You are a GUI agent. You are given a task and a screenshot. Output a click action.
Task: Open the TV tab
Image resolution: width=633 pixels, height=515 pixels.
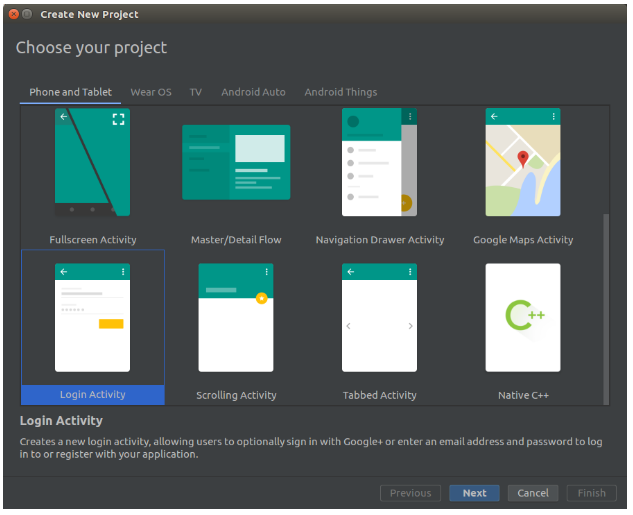tap(196, 92)
